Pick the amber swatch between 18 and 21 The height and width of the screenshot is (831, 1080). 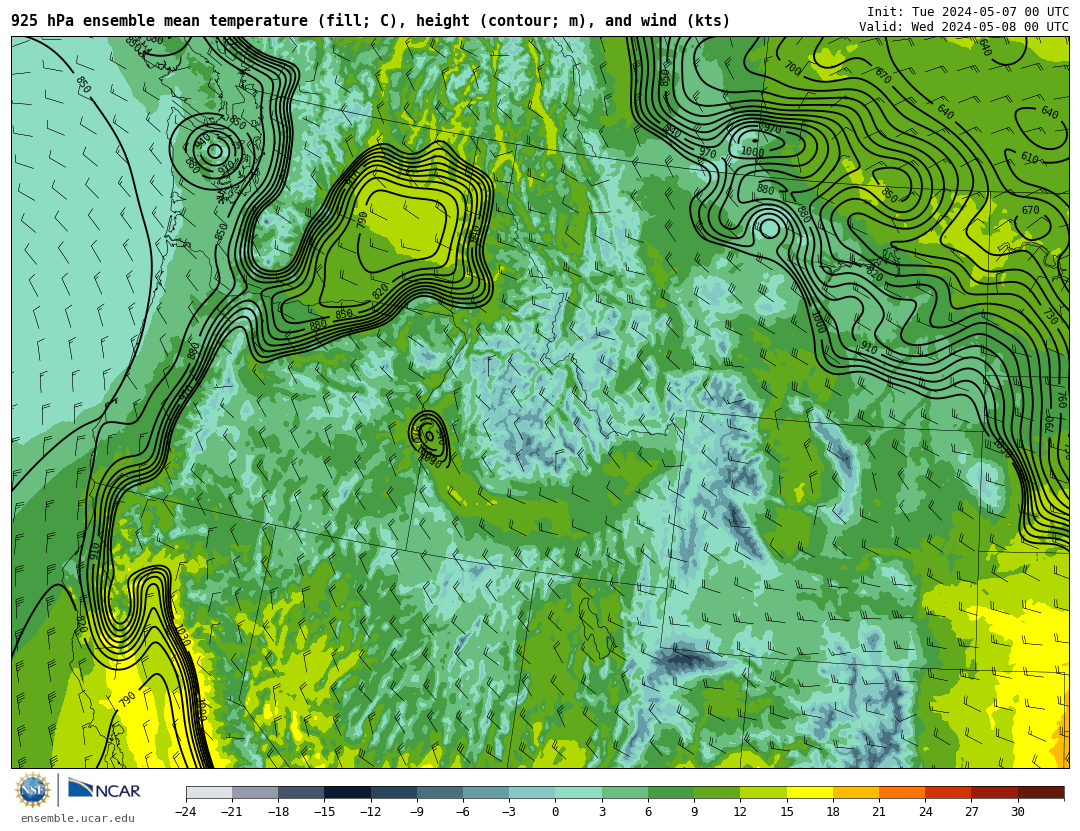[x=855, y=792]
